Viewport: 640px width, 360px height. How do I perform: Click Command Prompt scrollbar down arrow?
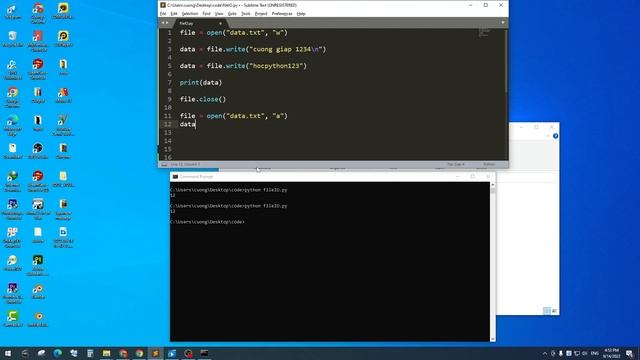coord(493,339)
